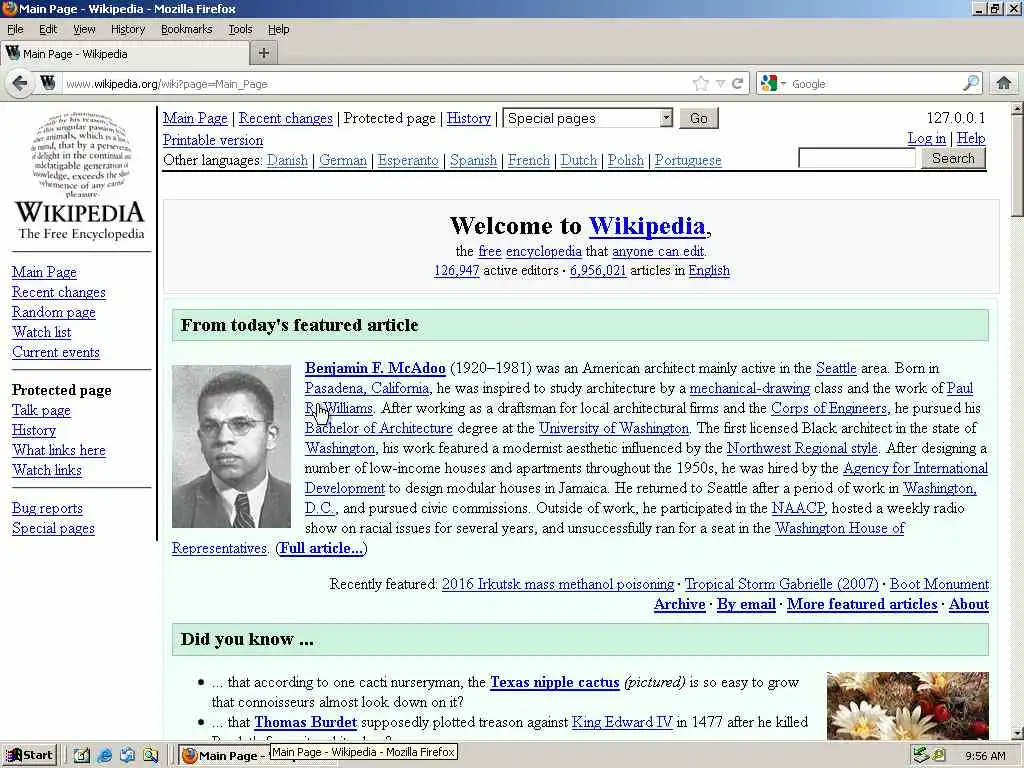Open the Thomas Burdet link
Viewport: 1024px width, 768px height.
pos(306,722)
